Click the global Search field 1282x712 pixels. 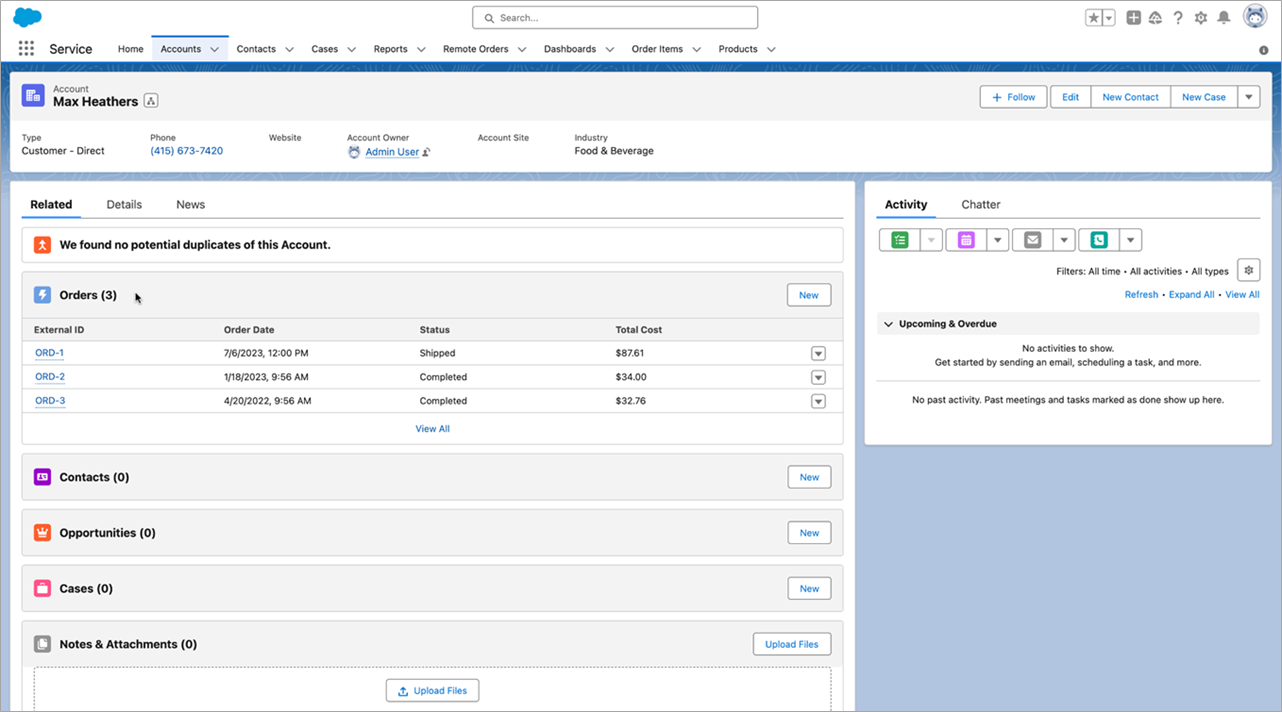tap(615, 18)
